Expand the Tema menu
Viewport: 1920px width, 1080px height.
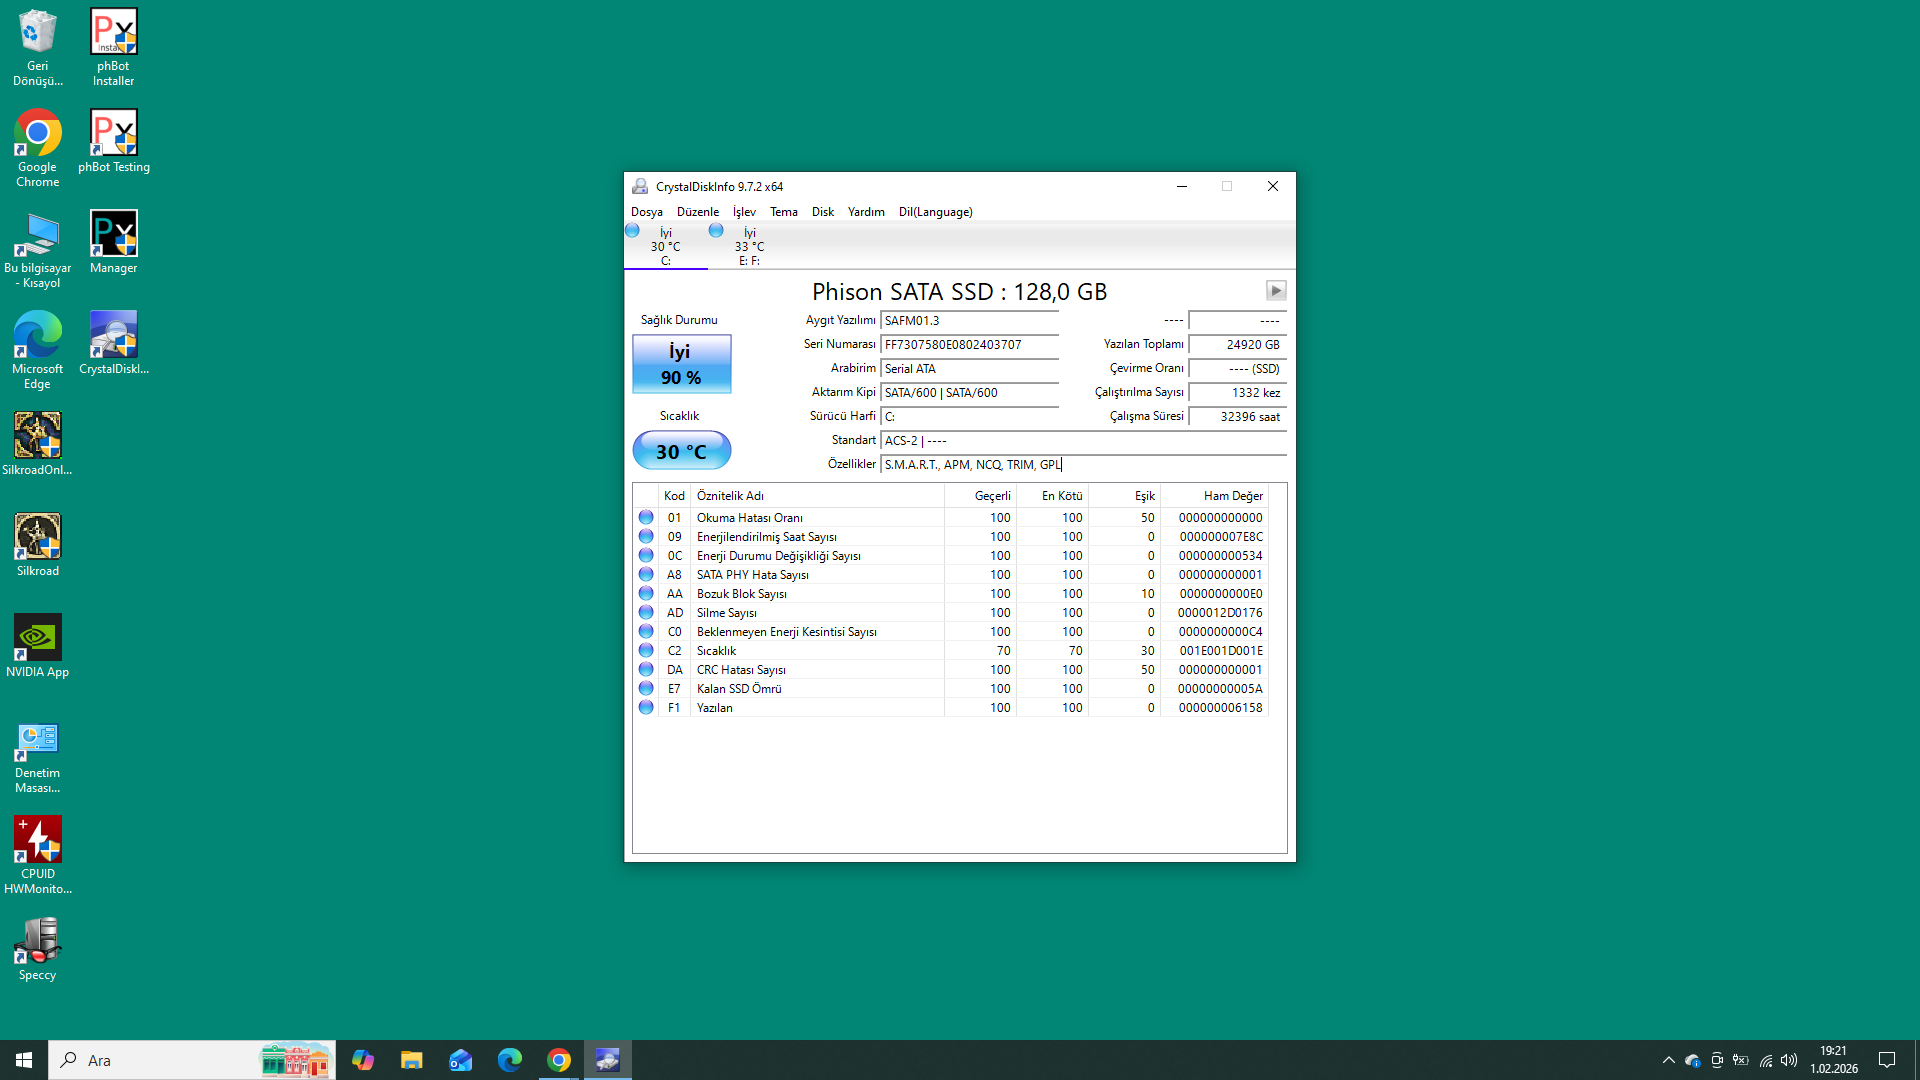tap(783, 212)
